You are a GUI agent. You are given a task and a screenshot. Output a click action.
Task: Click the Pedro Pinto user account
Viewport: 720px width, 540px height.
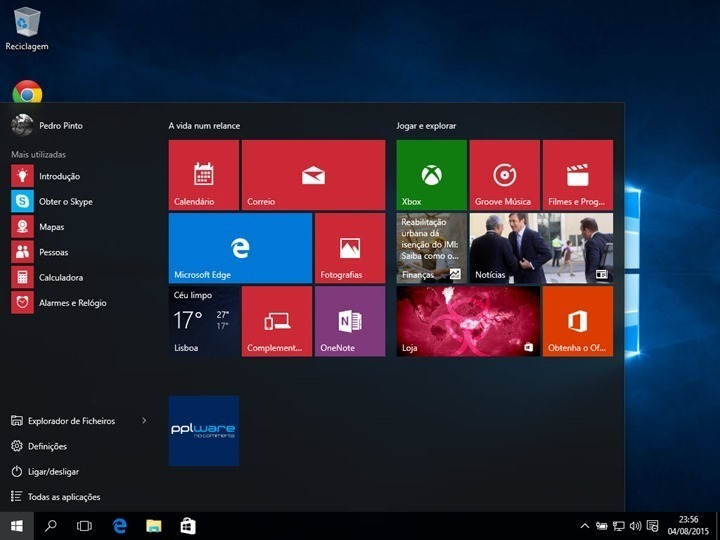[x=47, y=125]
